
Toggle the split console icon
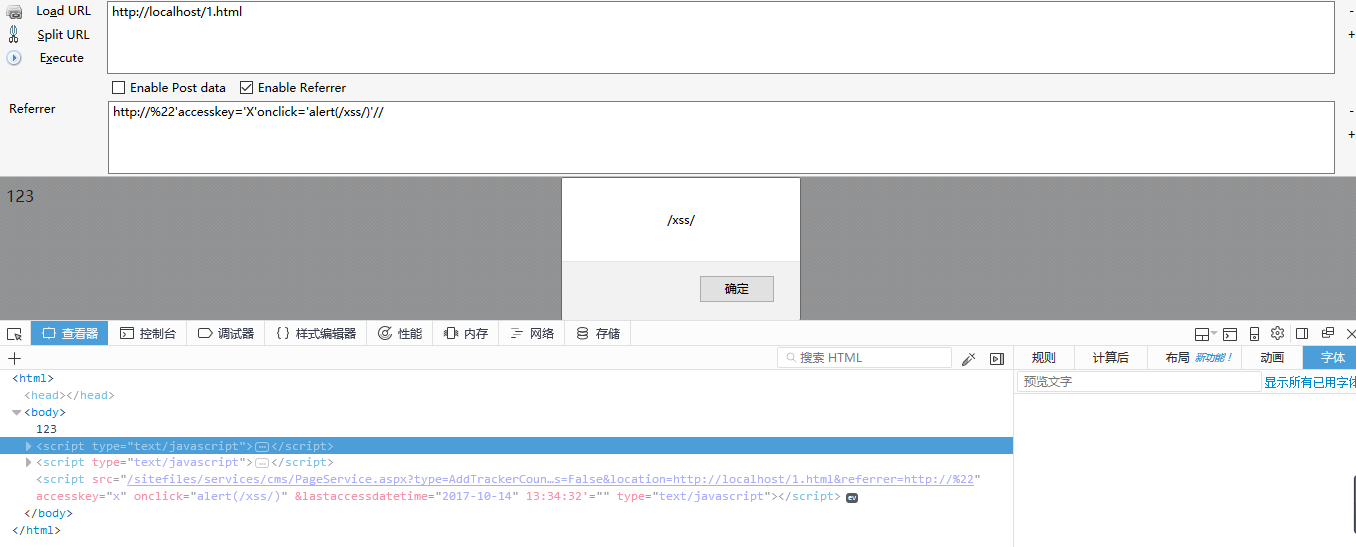(1230, 334)
